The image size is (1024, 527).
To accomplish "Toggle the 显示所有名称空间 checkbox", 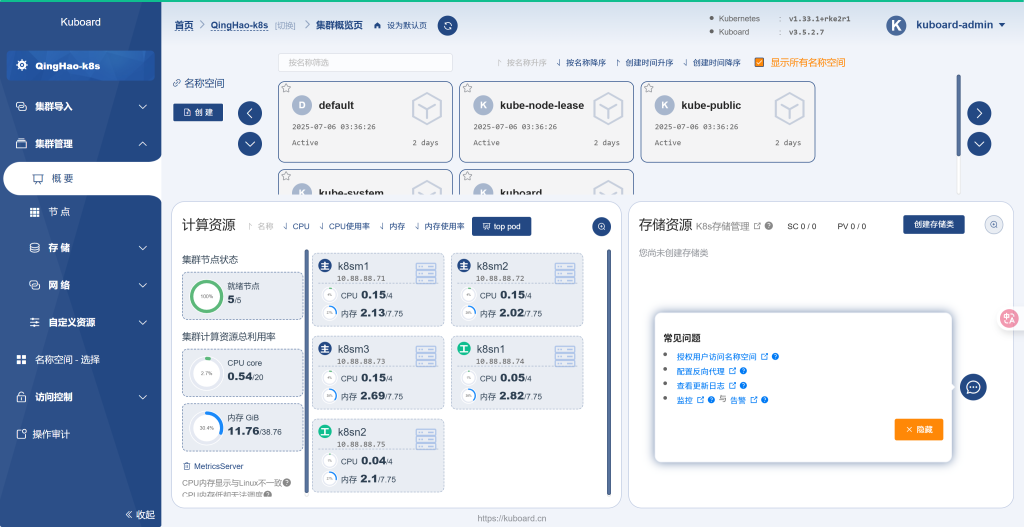I will (x=760, y=62).
